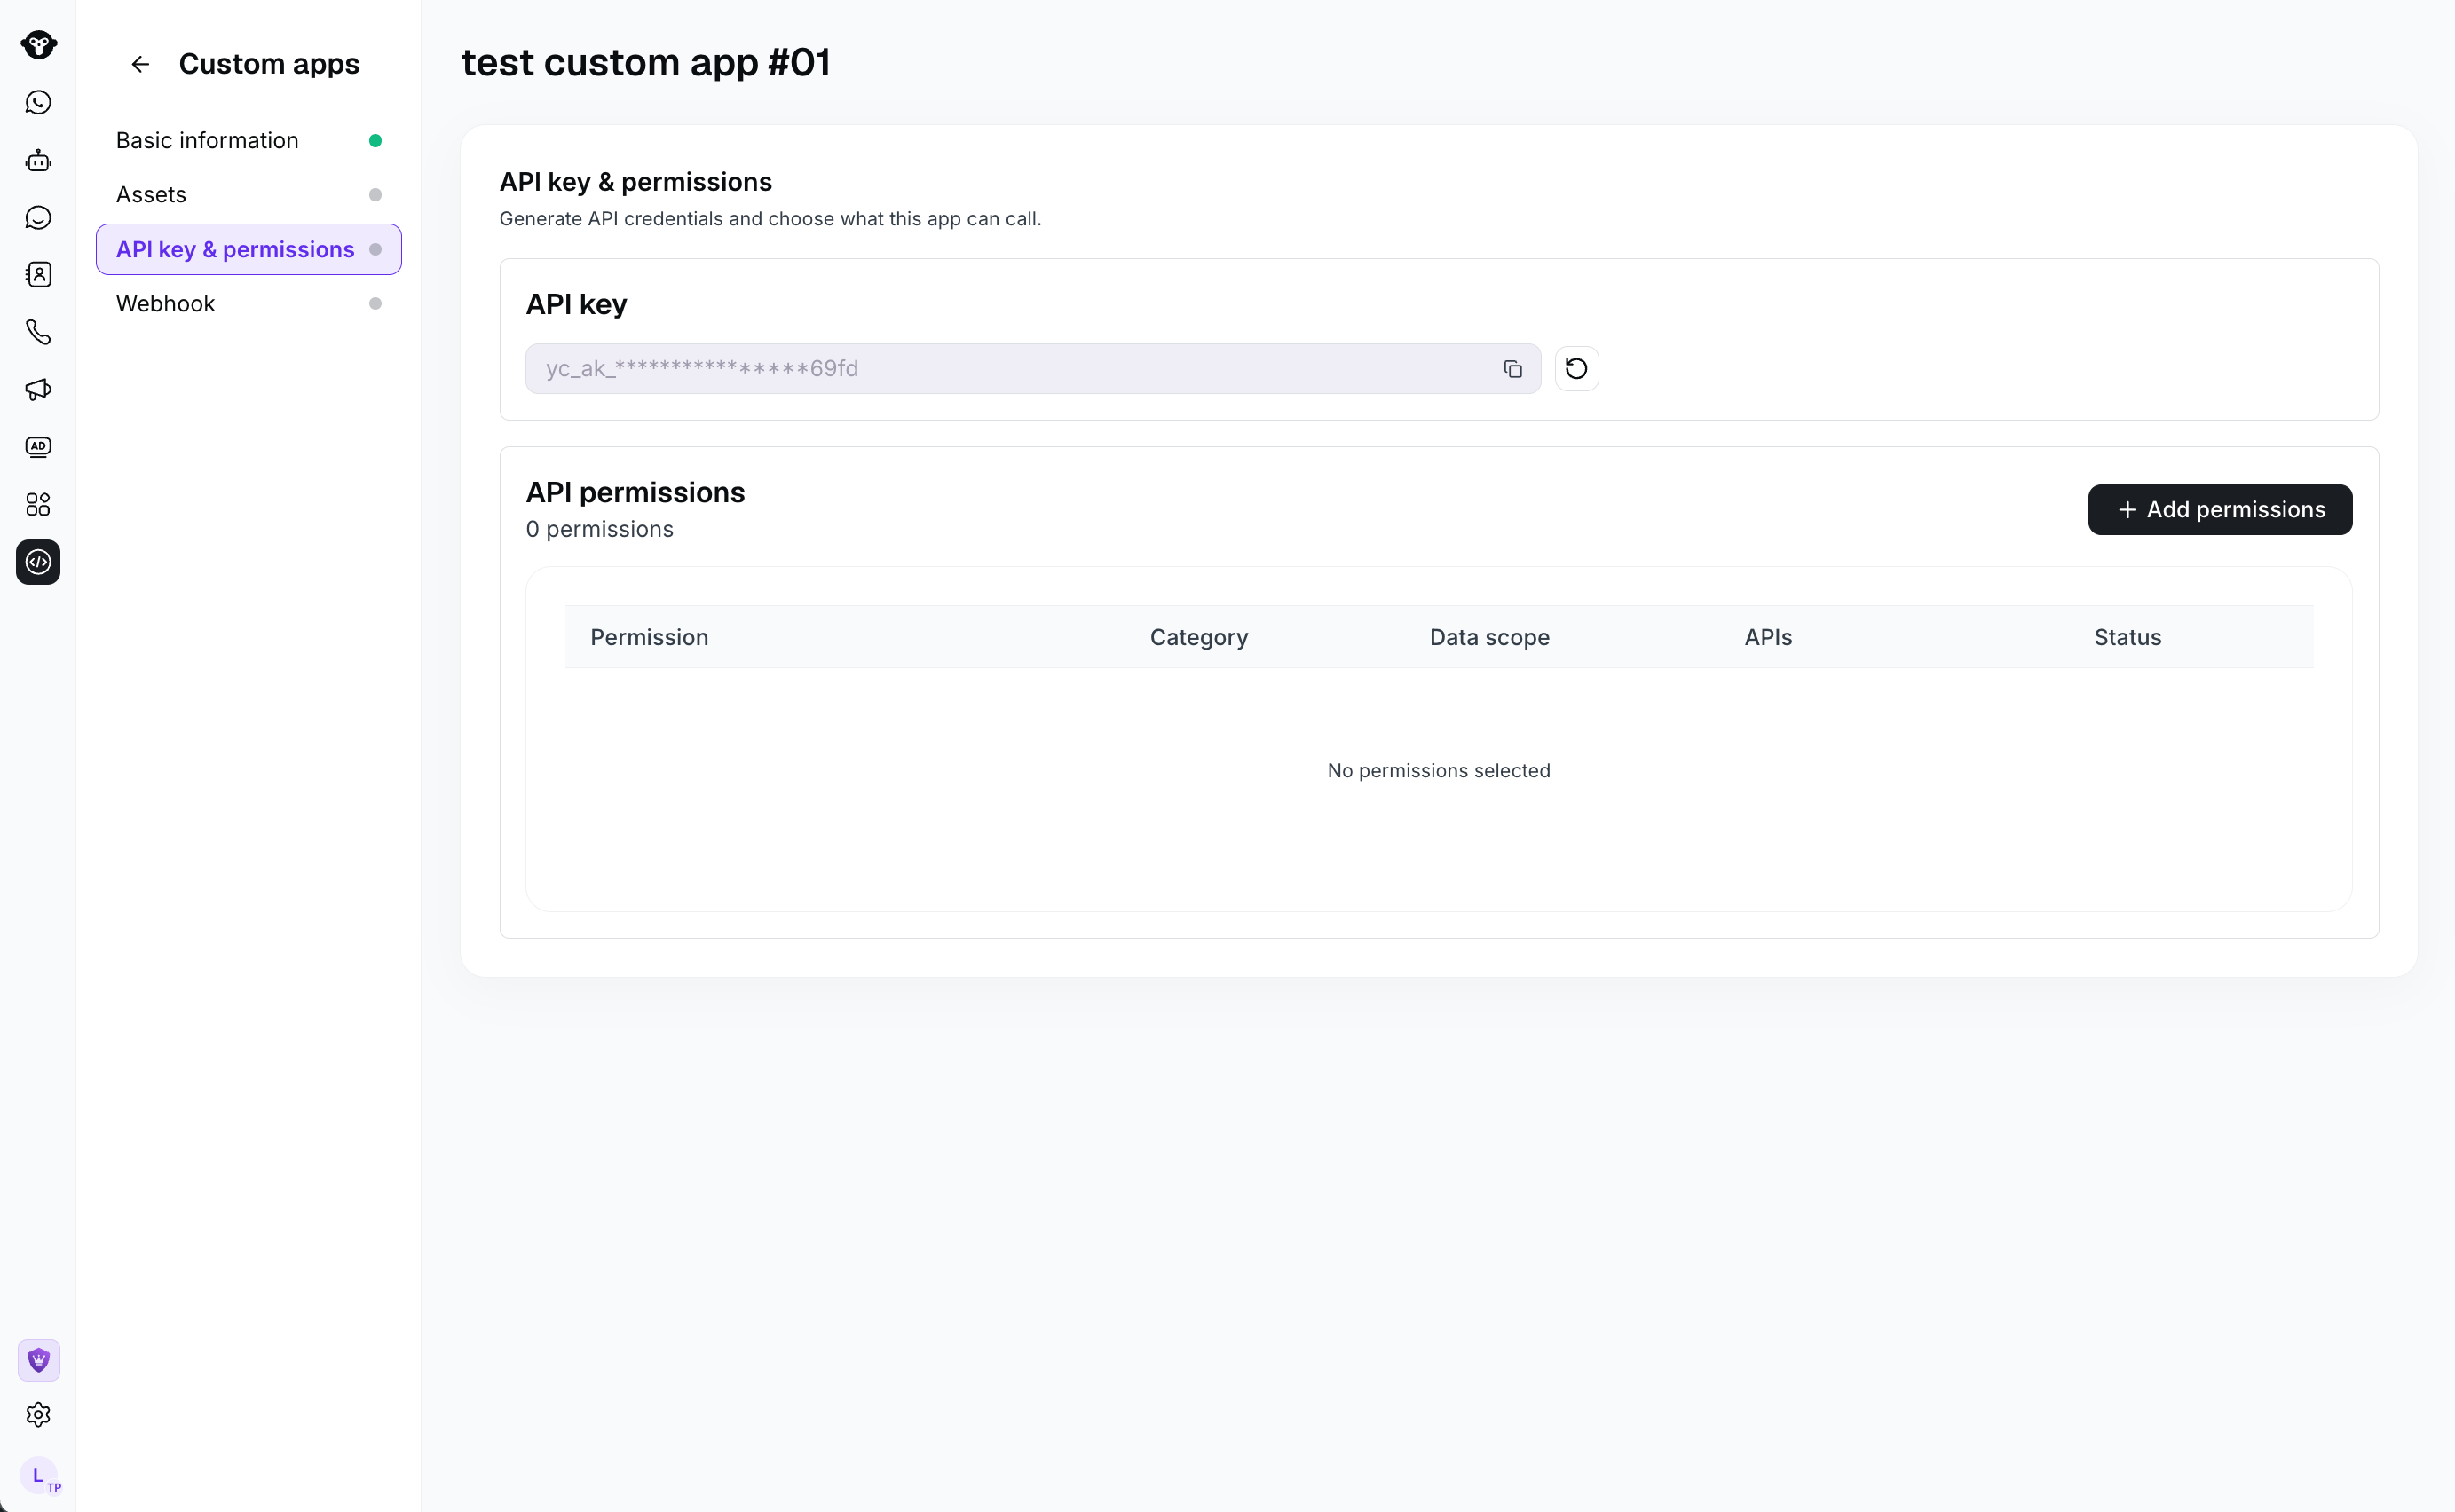Open the WhatsApp icon in sidebar

(x=38, y=103)
